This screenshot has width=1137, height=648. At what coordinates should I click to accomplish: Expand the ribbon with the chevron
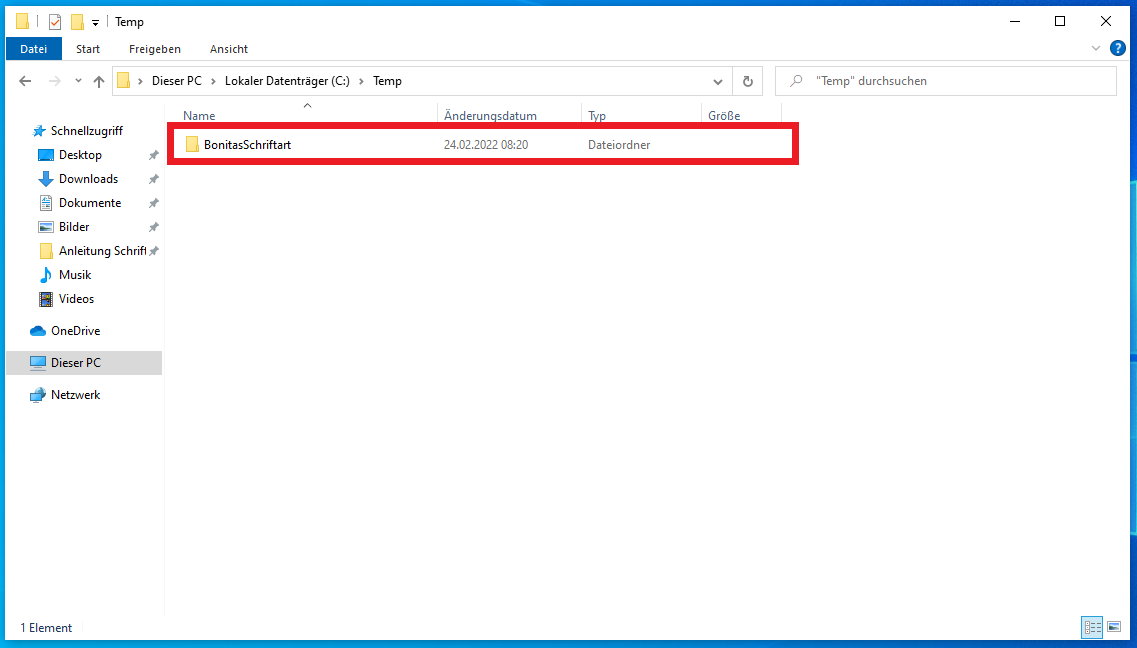(x=1095, y=48)
